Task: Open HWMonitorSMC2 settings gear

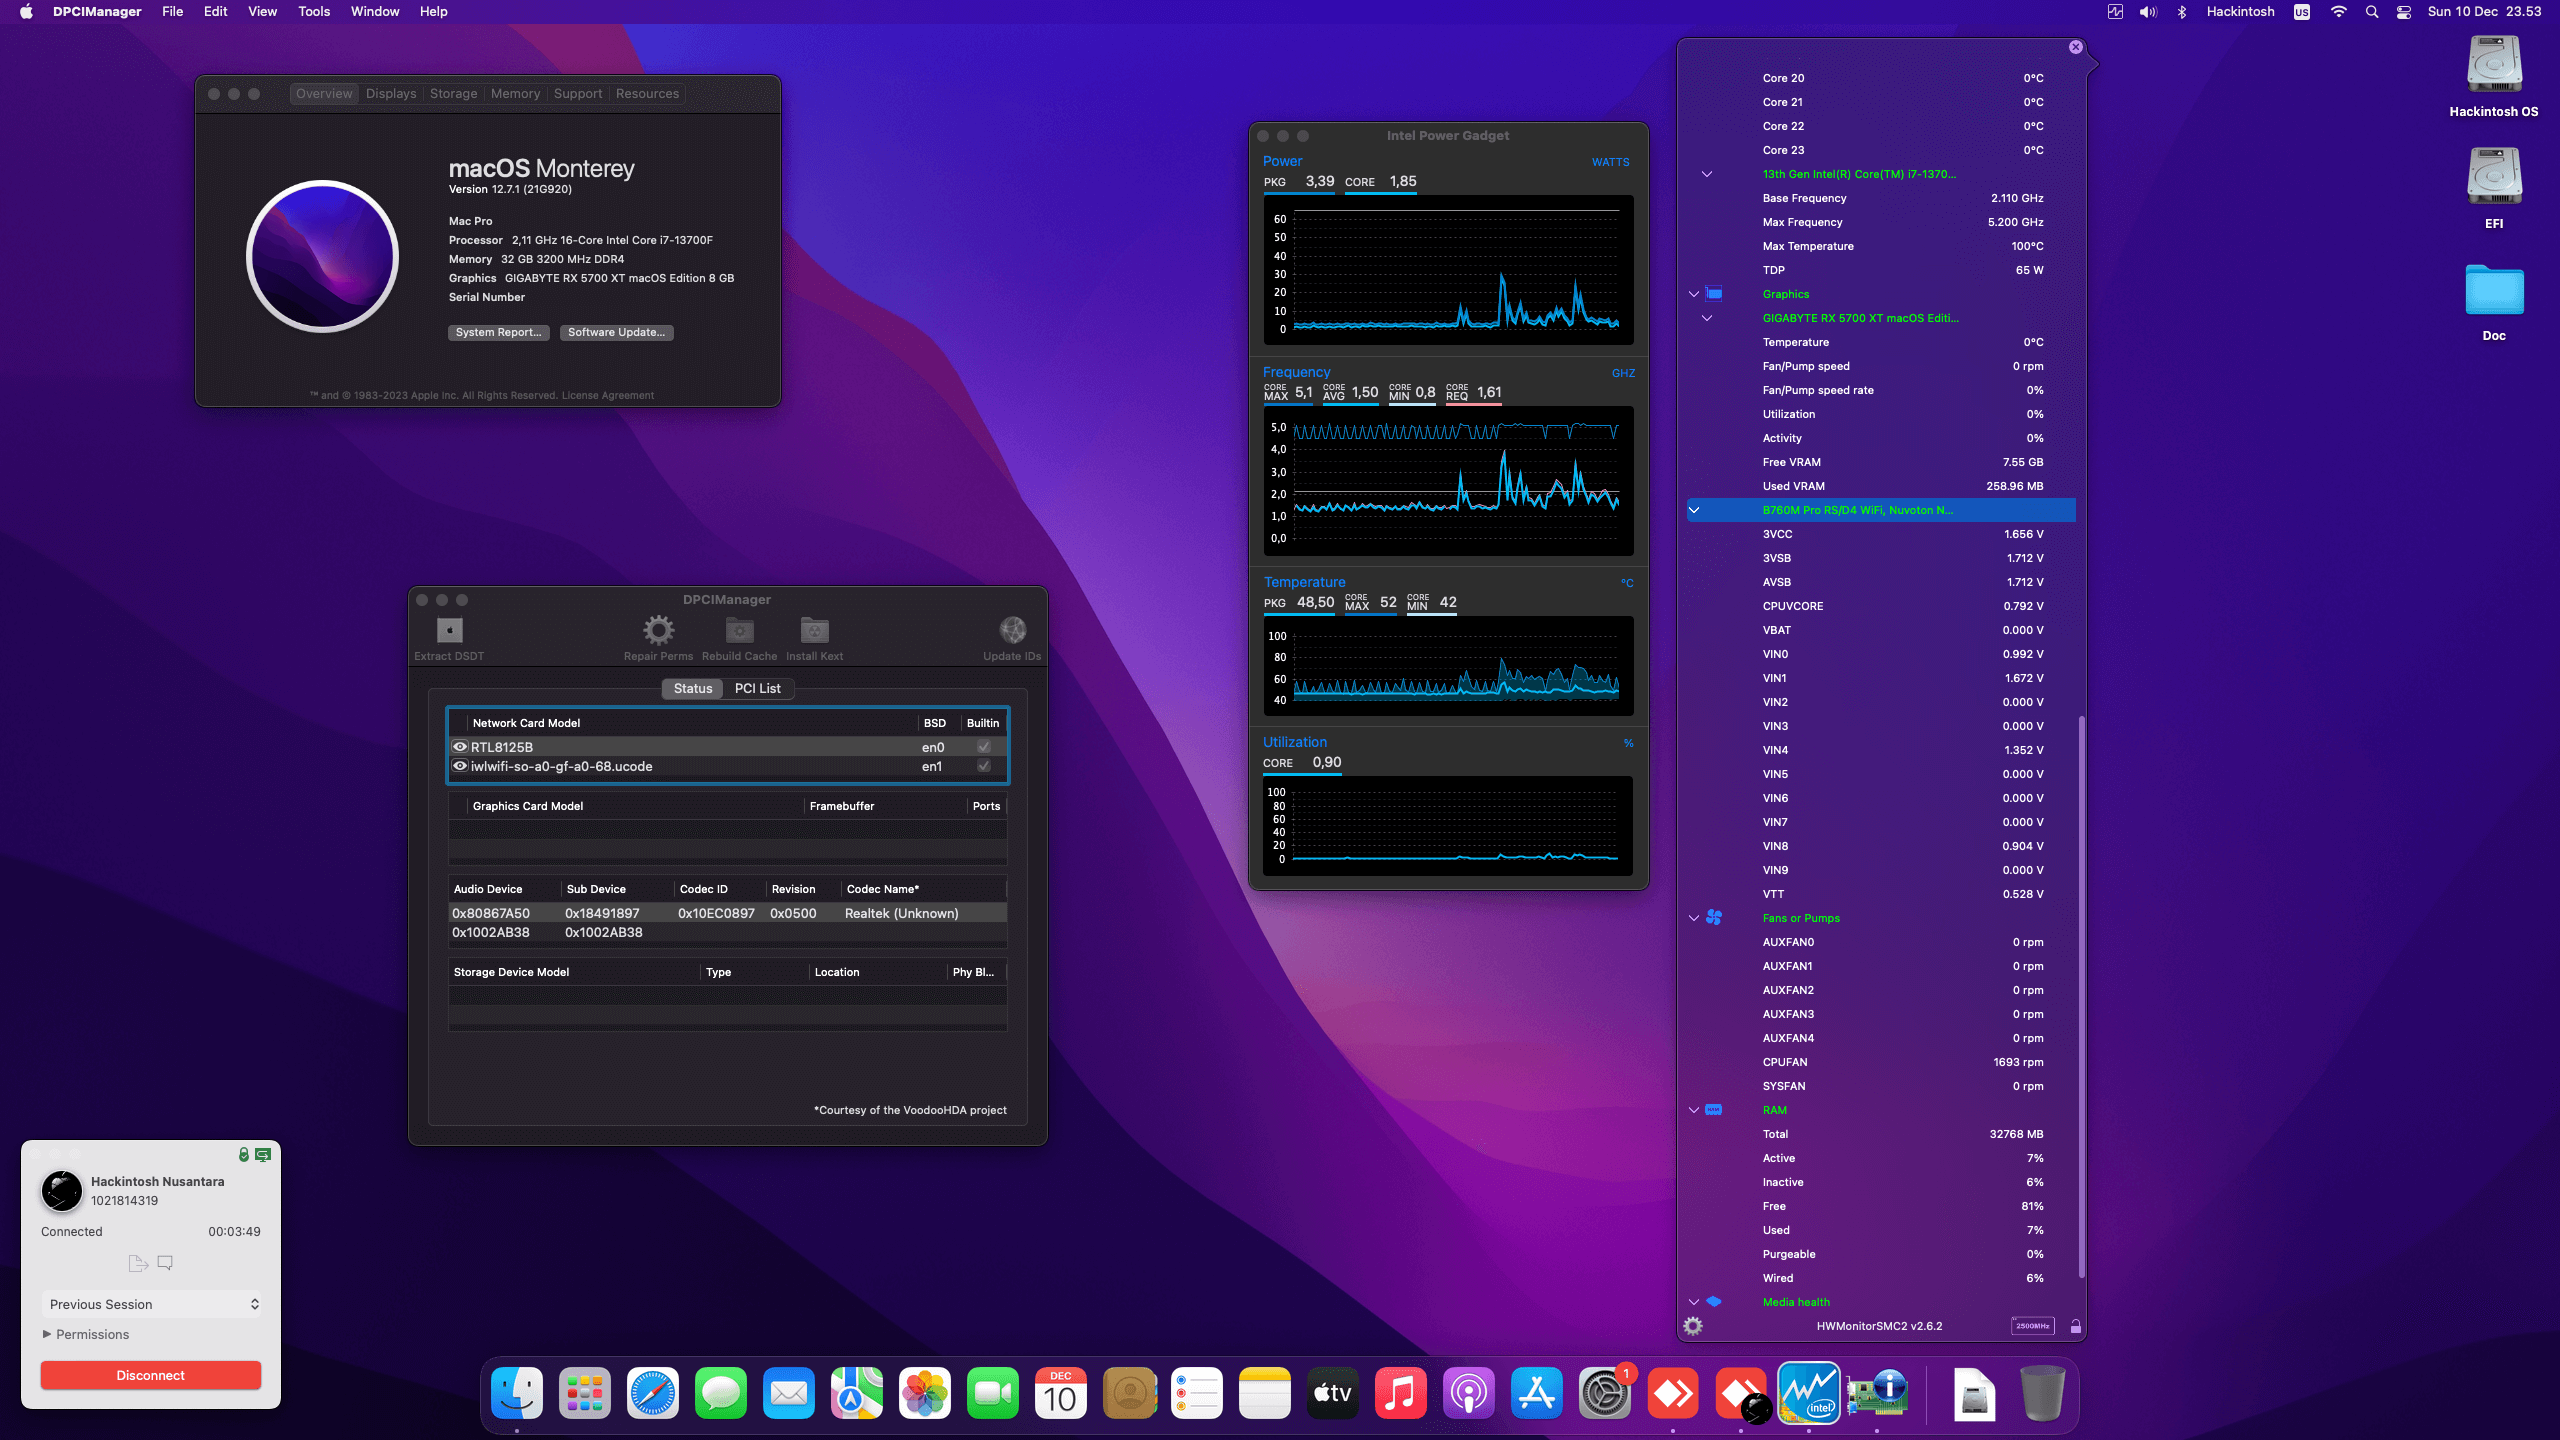Action: pos(1693,1326)
